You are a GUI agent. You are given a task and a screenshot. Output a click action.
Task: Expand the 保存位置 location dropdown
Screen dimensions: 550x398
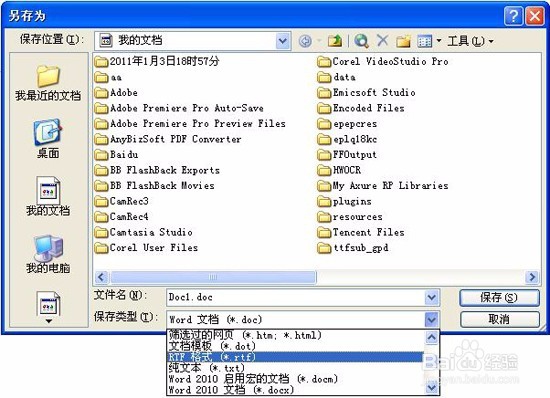pyautogui.click(x=283, y=41)
